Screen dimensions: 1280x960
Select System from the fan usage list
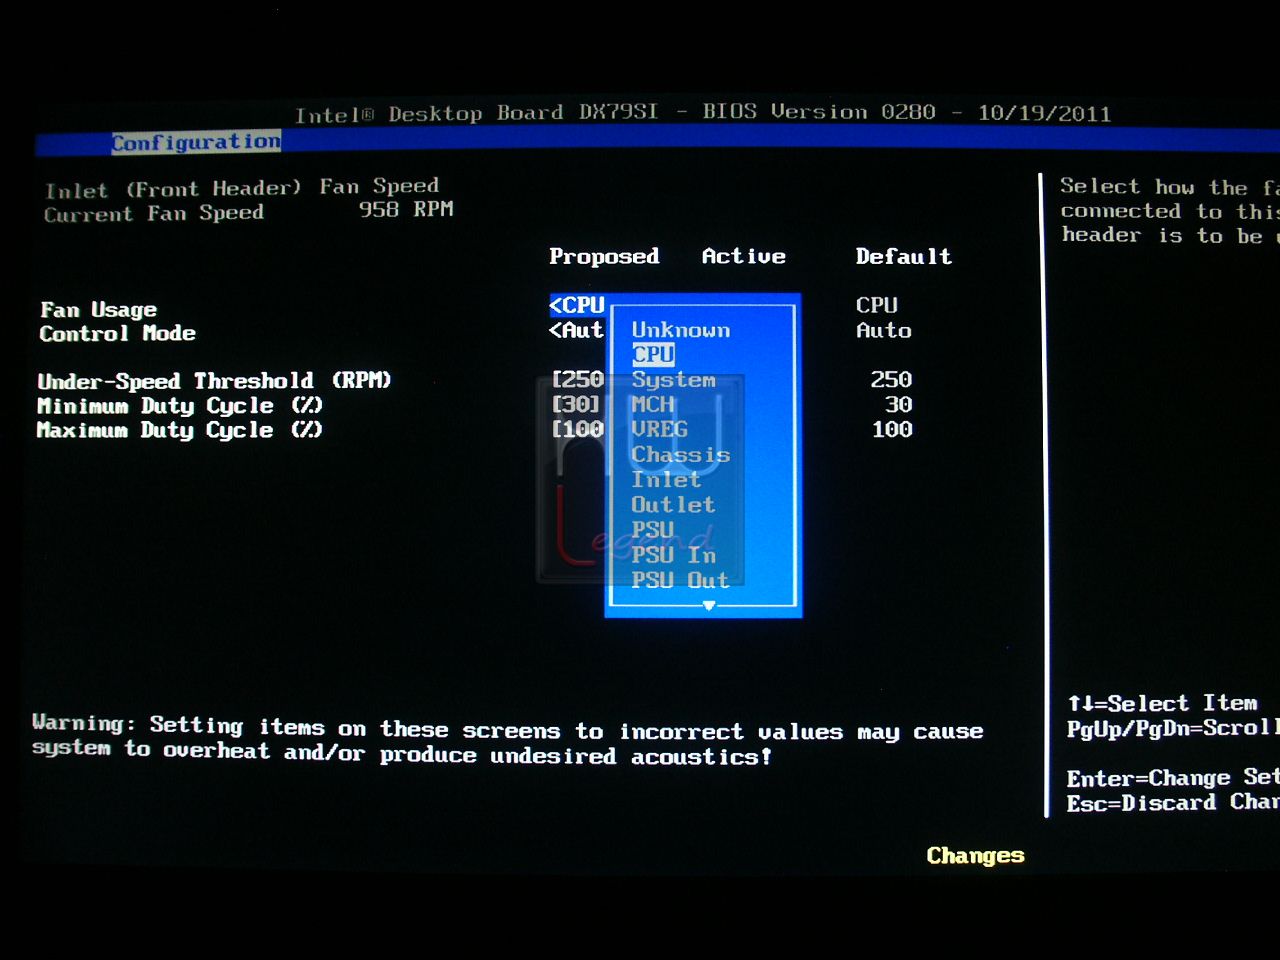673,380
